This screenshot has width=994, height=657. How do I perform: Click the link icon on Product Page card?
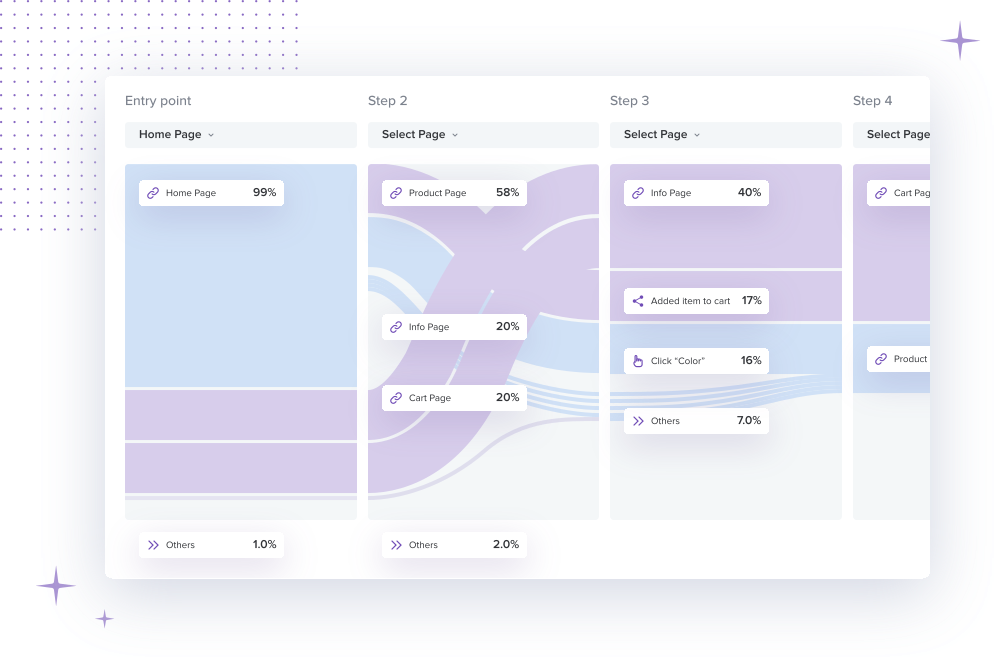pos(396,193)
